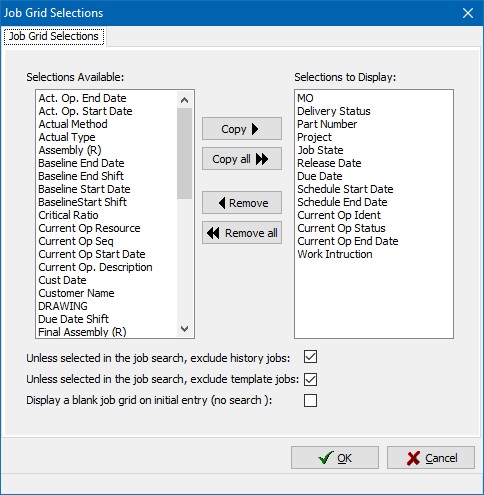Click the scroll down arrow in Selections Available
Screen dimensions: 484x495
184,329
